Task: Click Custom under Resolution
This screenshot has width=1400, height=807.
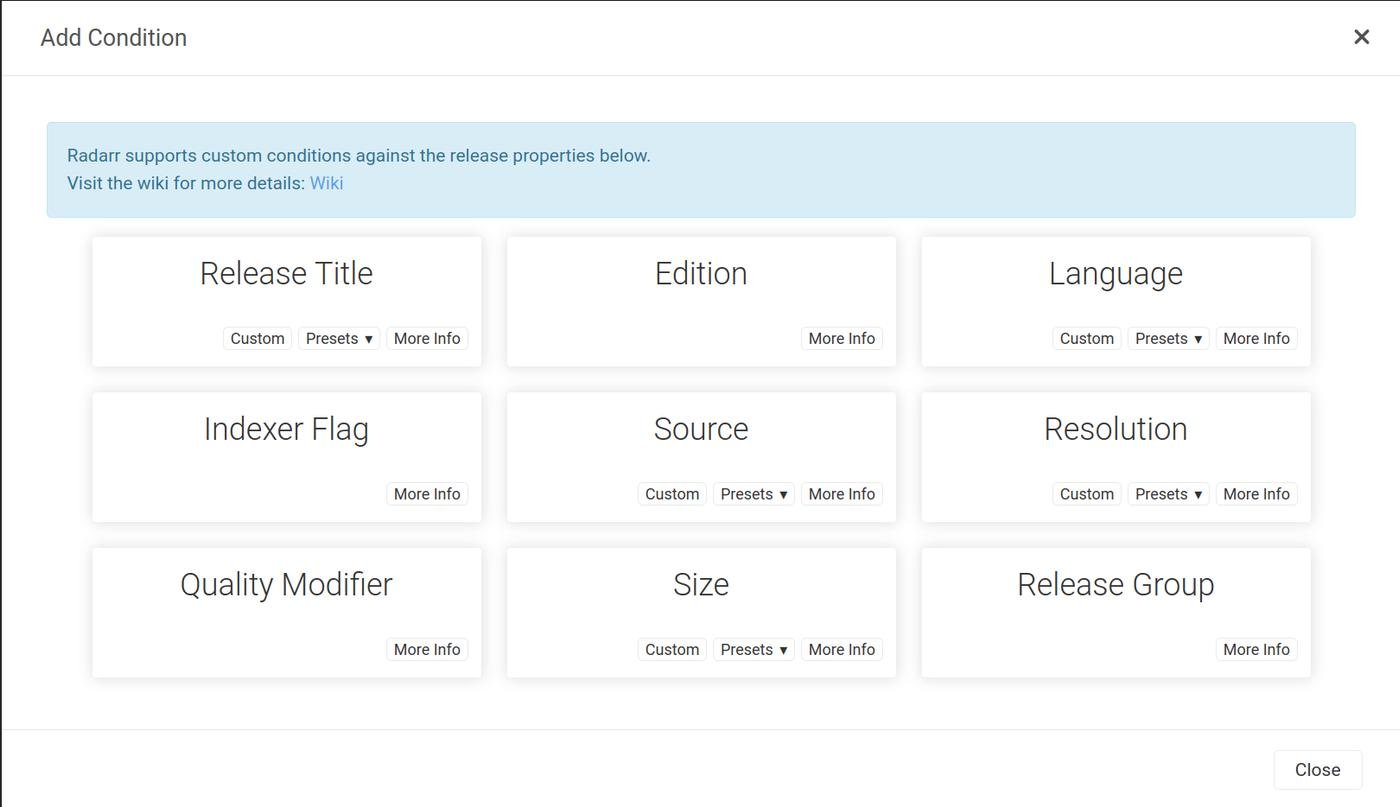Action: 1086,494
